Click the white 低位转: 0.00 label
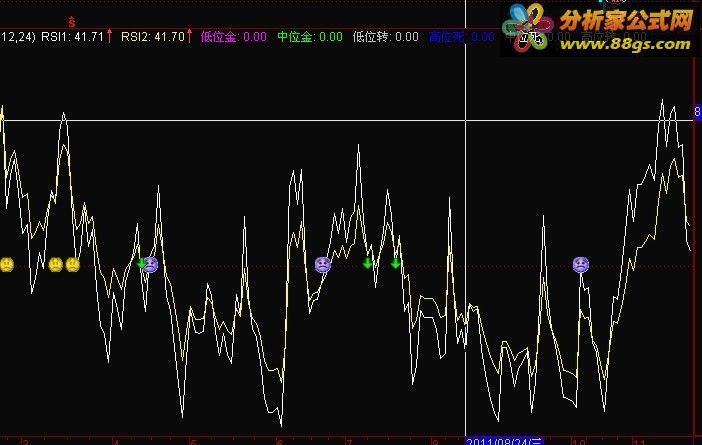 385,37
